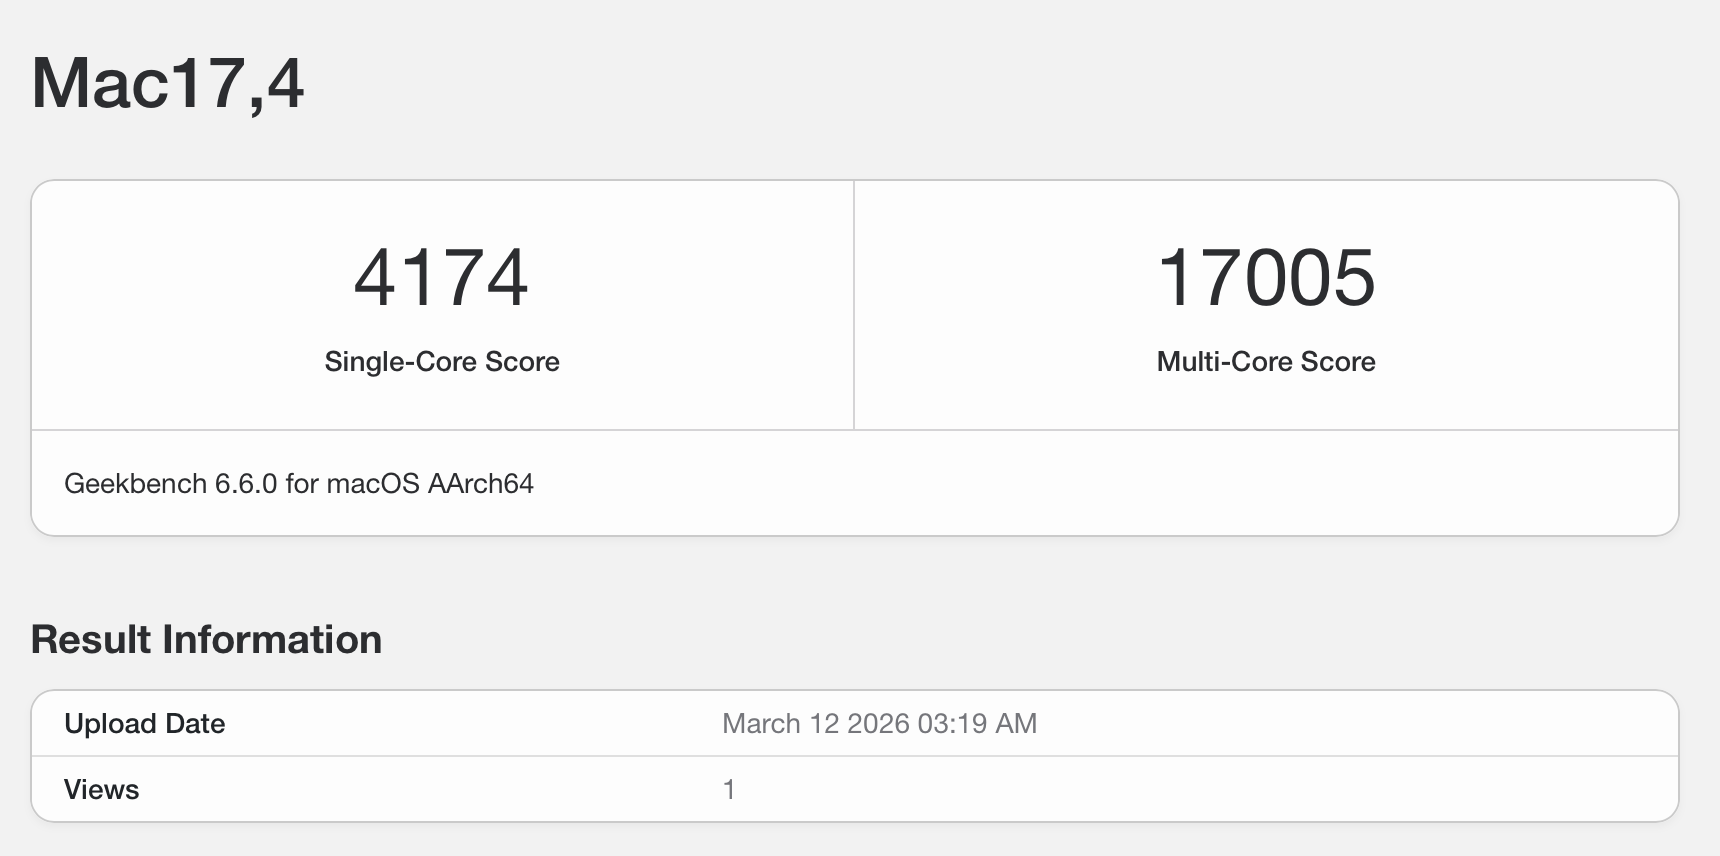Click the word "for" in version line
Screen dimensions: 1720x856
click(x=302, y=484)
